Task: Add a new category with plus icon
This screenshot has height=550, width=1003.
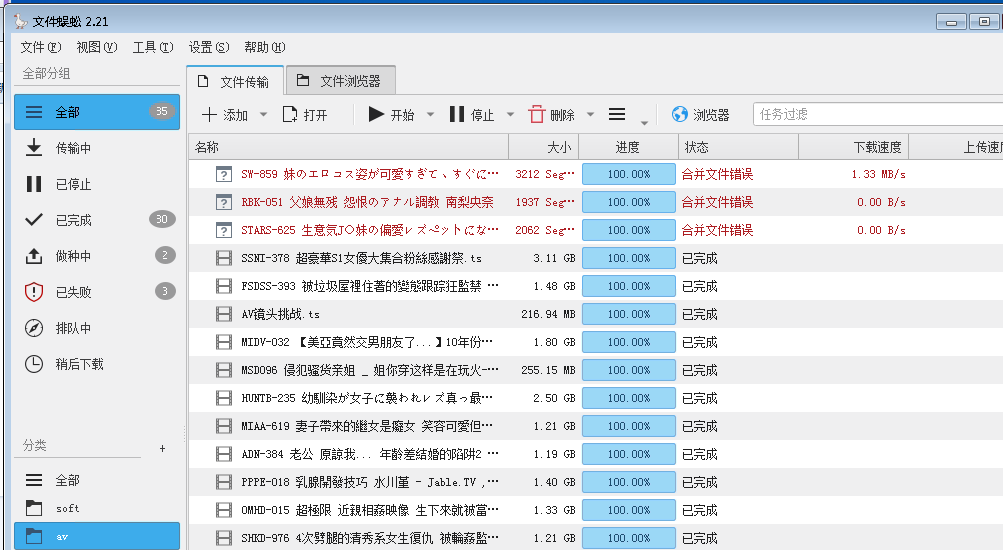Action: pyautogui.click(x=162, y=448)
